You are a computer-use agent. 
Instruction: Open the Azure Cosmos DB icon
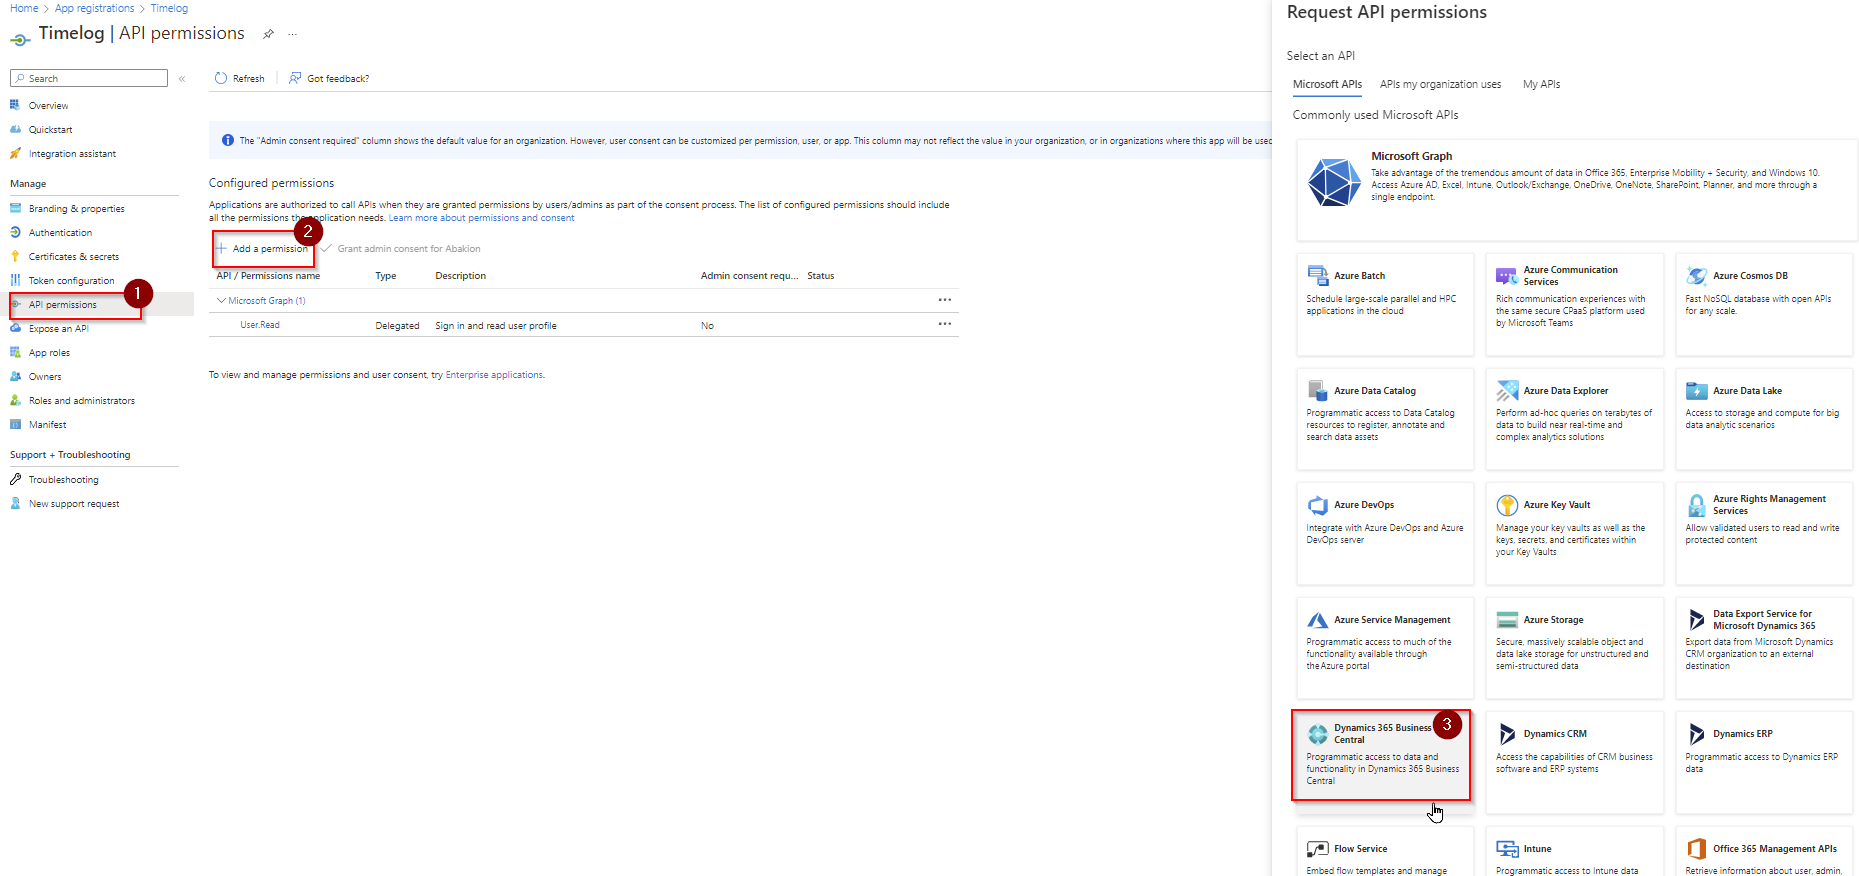pyautogui.click(x=1696, y=276)
